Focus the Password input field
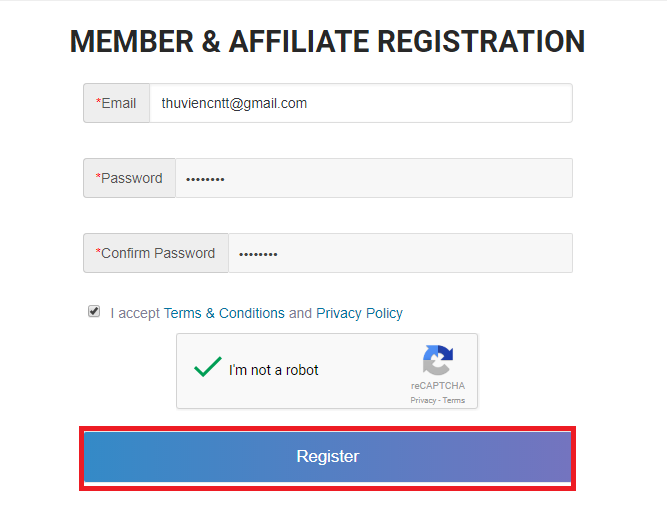 pyautogui.click(x=374, y=178)
